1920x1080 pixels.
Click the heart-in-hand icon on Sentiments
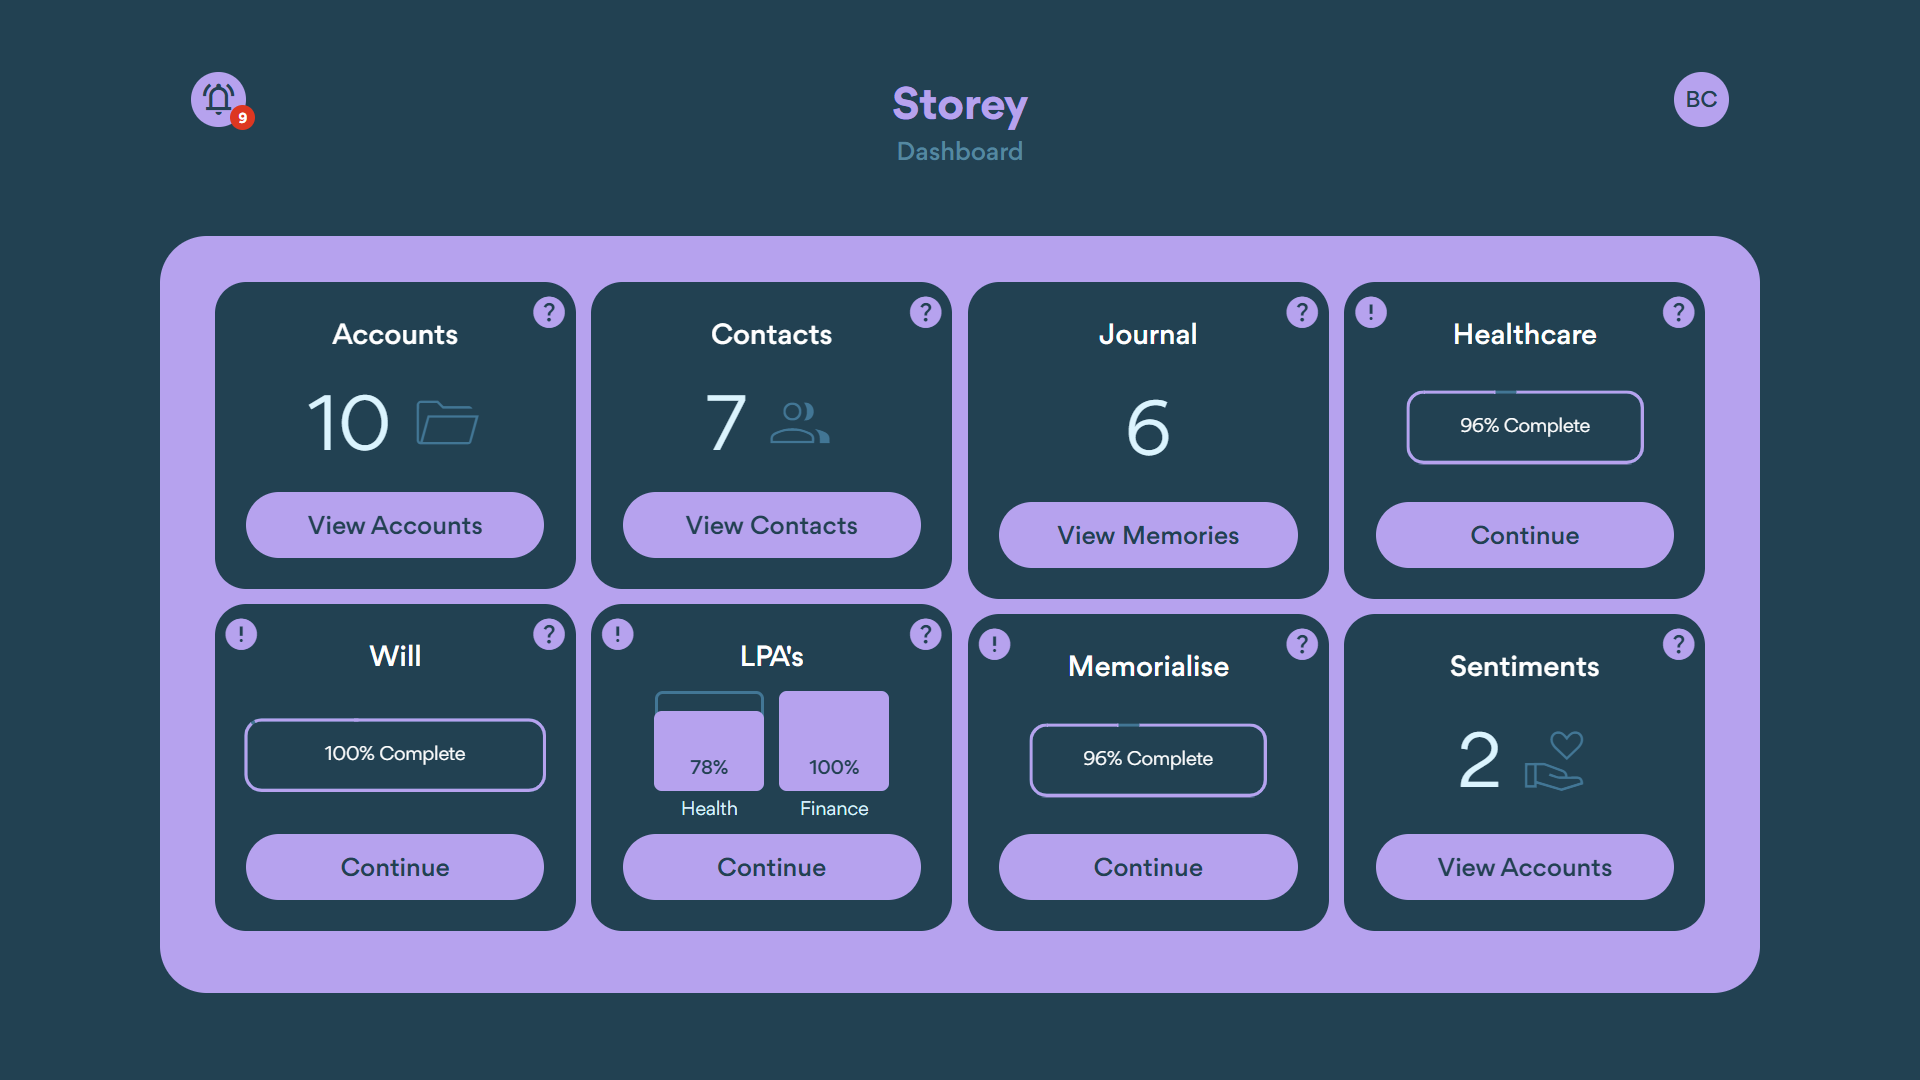1555,760
